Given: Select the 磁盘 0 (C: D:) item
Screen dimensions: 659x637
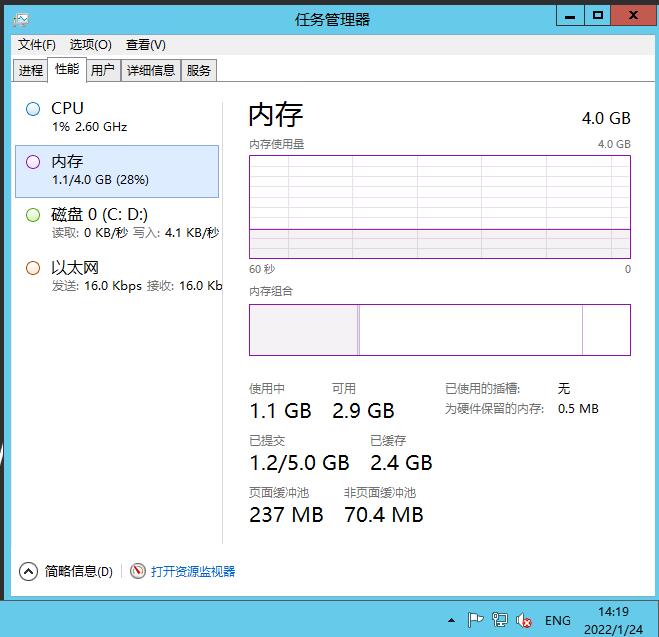Looking at the screenshot, I should pos(117,223).
